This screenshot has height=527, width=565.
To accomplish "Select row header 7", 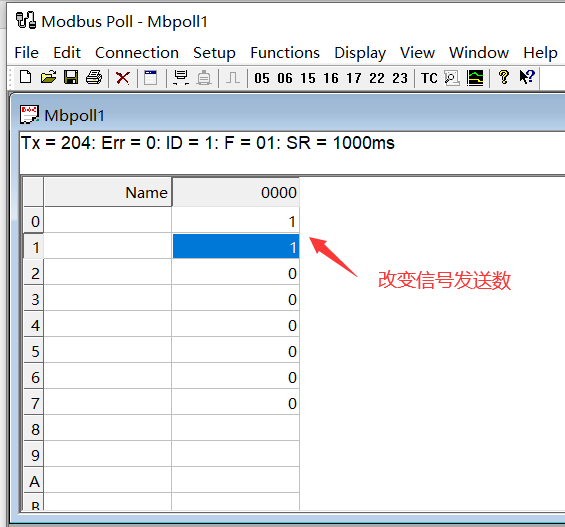I will 34,403.
